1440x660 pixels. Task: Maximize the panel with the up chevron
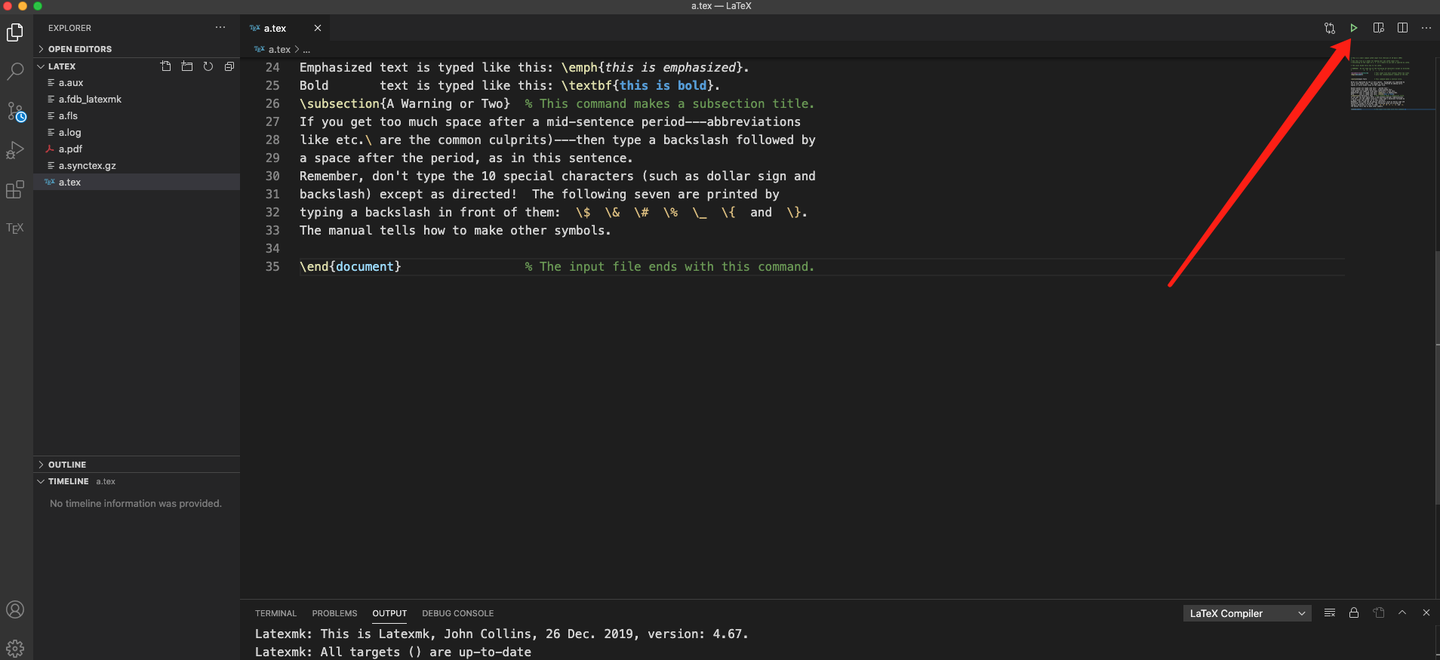tap(1402, 613)
